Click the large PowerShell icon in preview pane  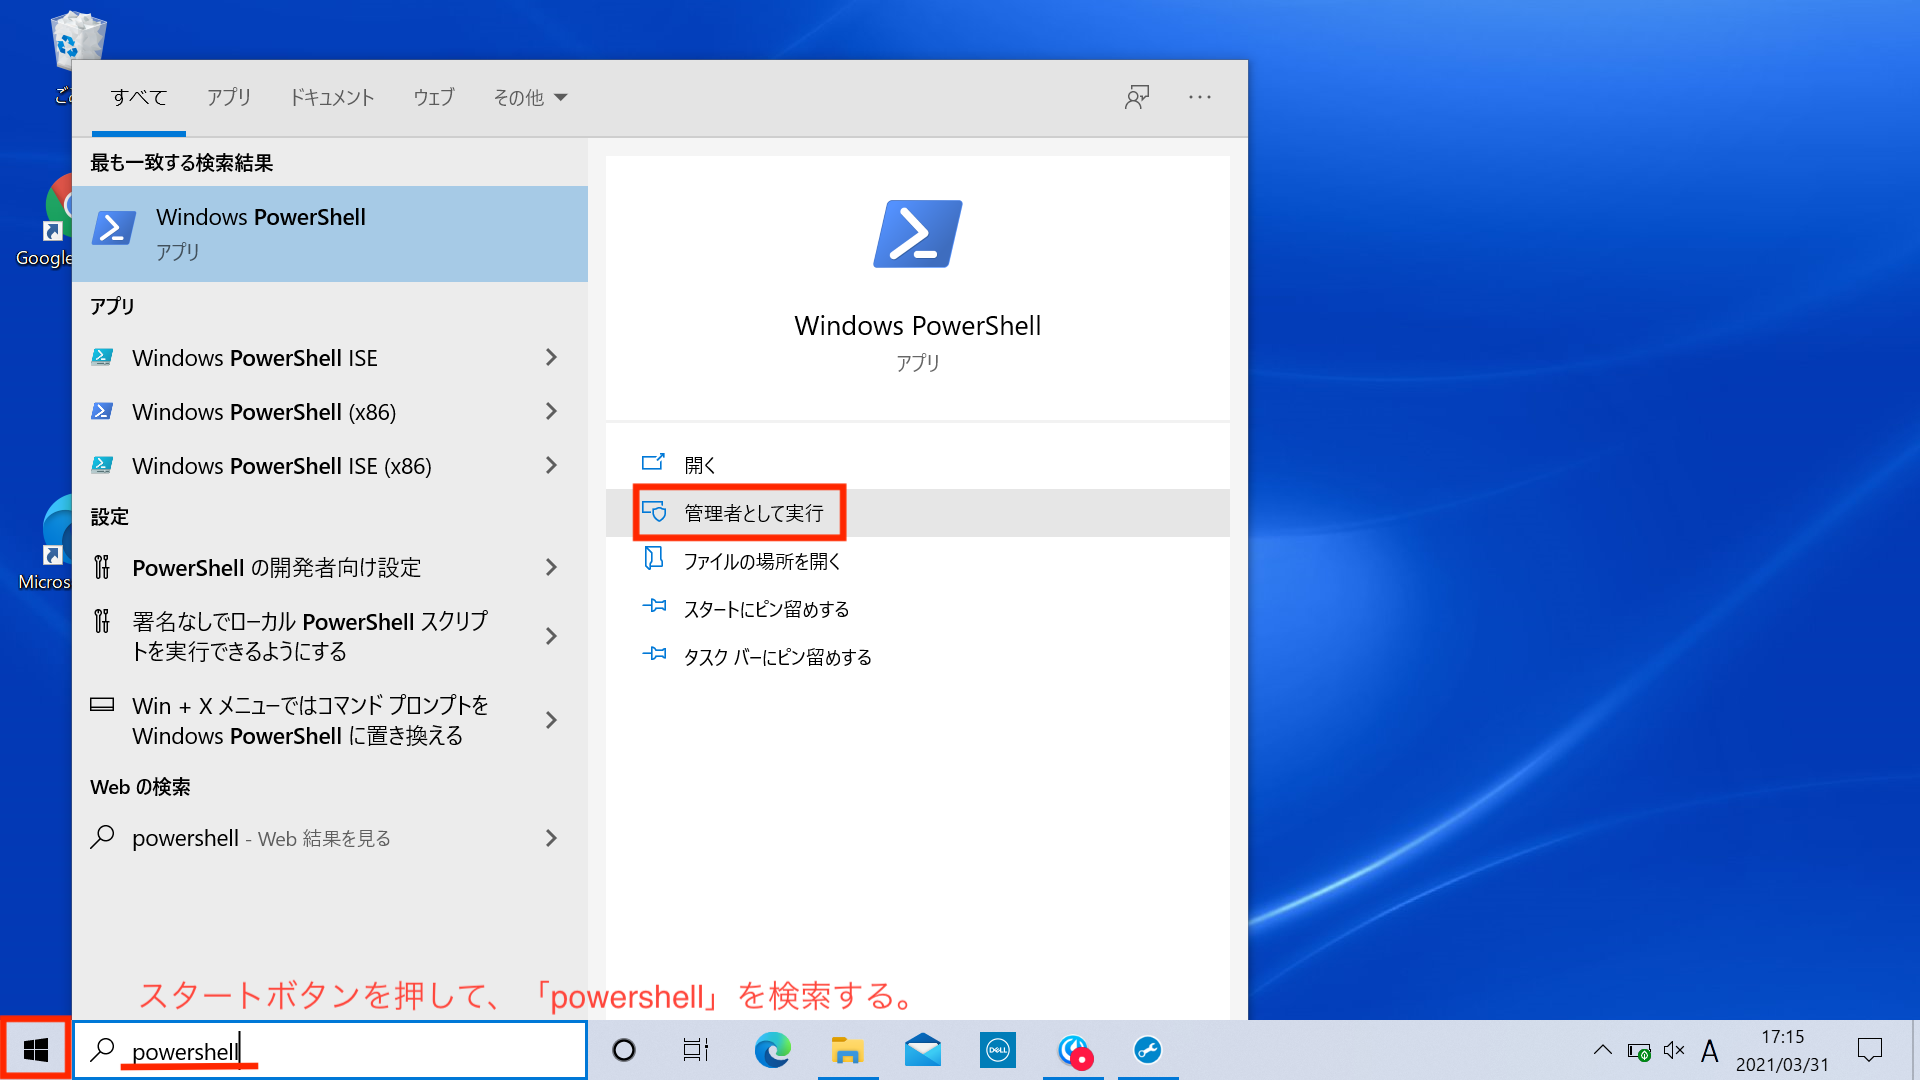[918, 234]
